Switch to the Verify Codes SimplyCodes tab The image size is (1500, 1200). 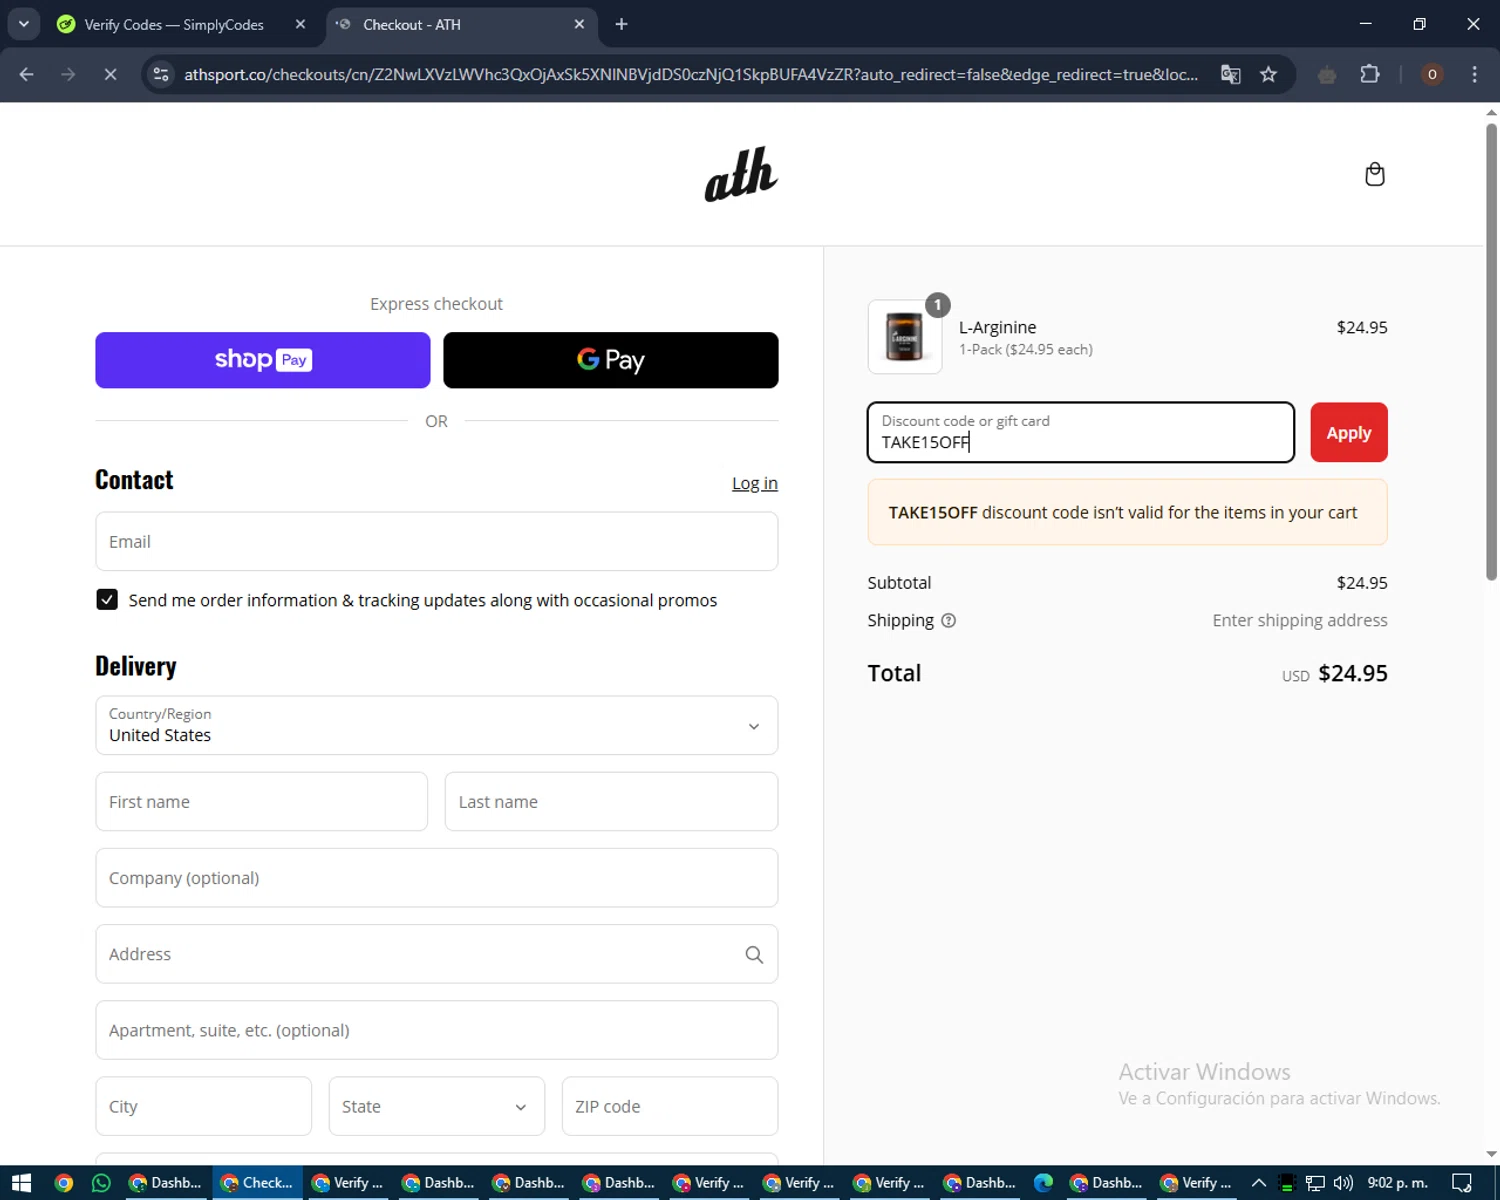[175, 24]
